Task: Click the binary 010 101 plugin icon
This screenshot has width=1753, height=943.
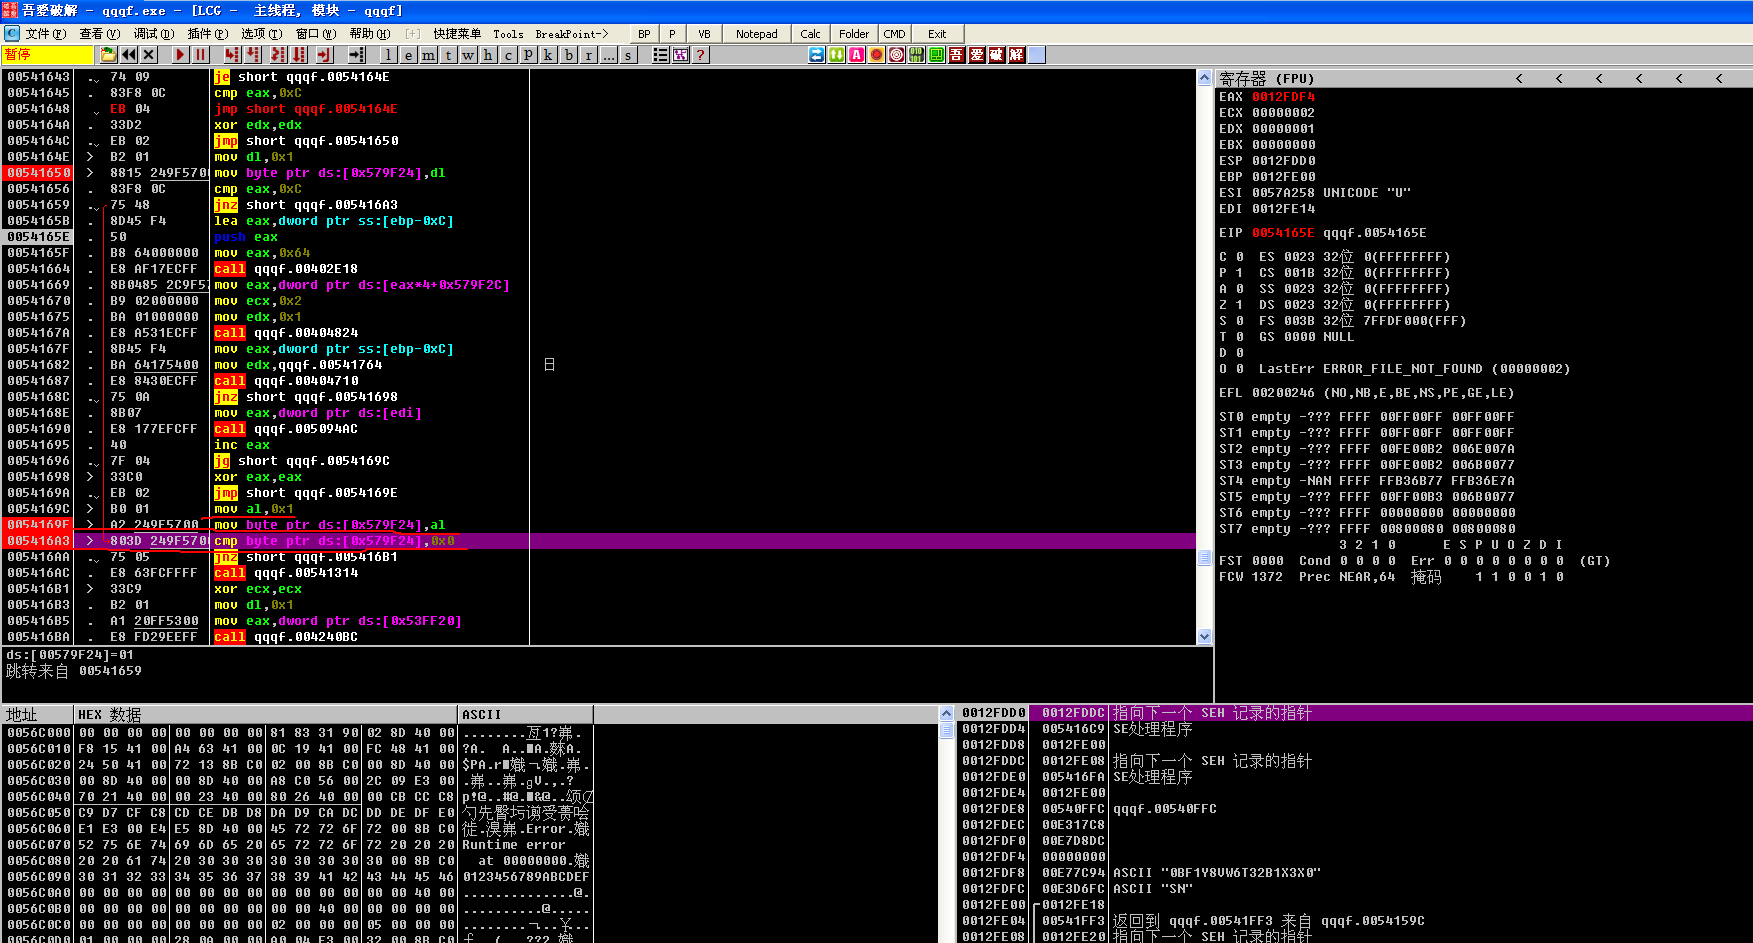Action: [917, 55]
